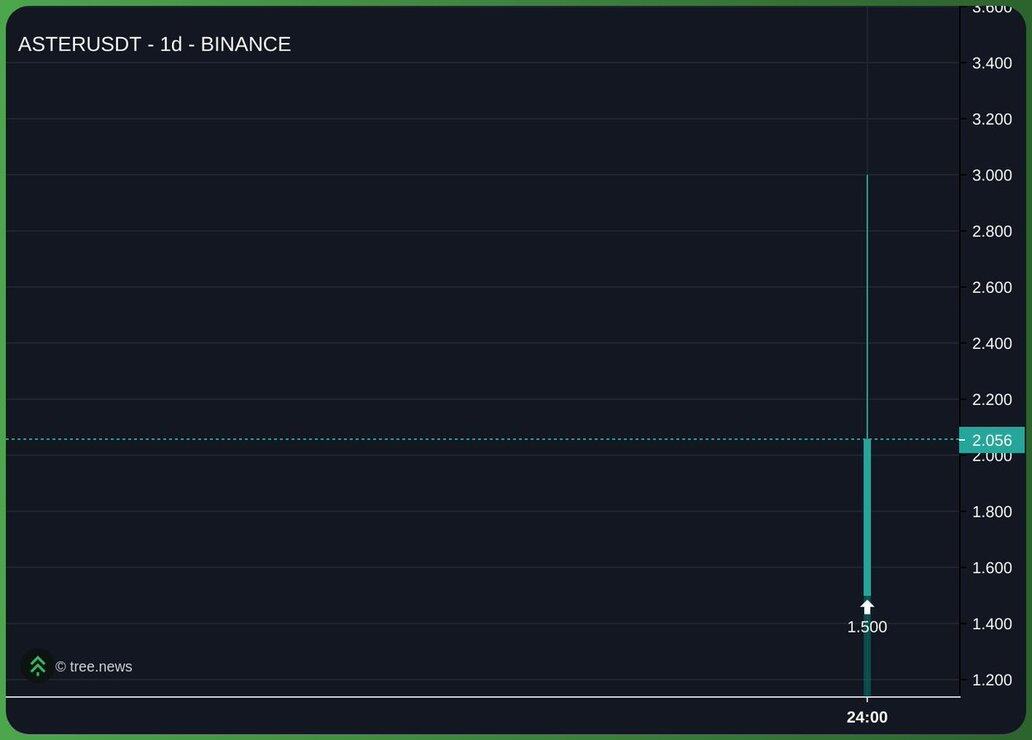Click the 3.400 price axis label
The width and height of the screenshot is (1032, 740).
coord(991,64)
